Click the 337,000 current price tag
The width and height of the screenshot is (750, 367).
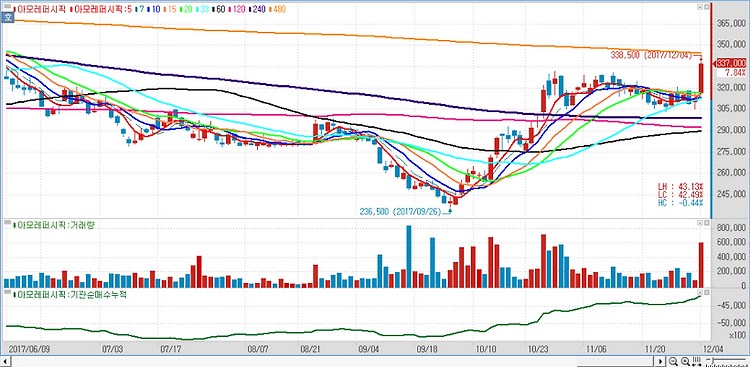click(730, 63)
